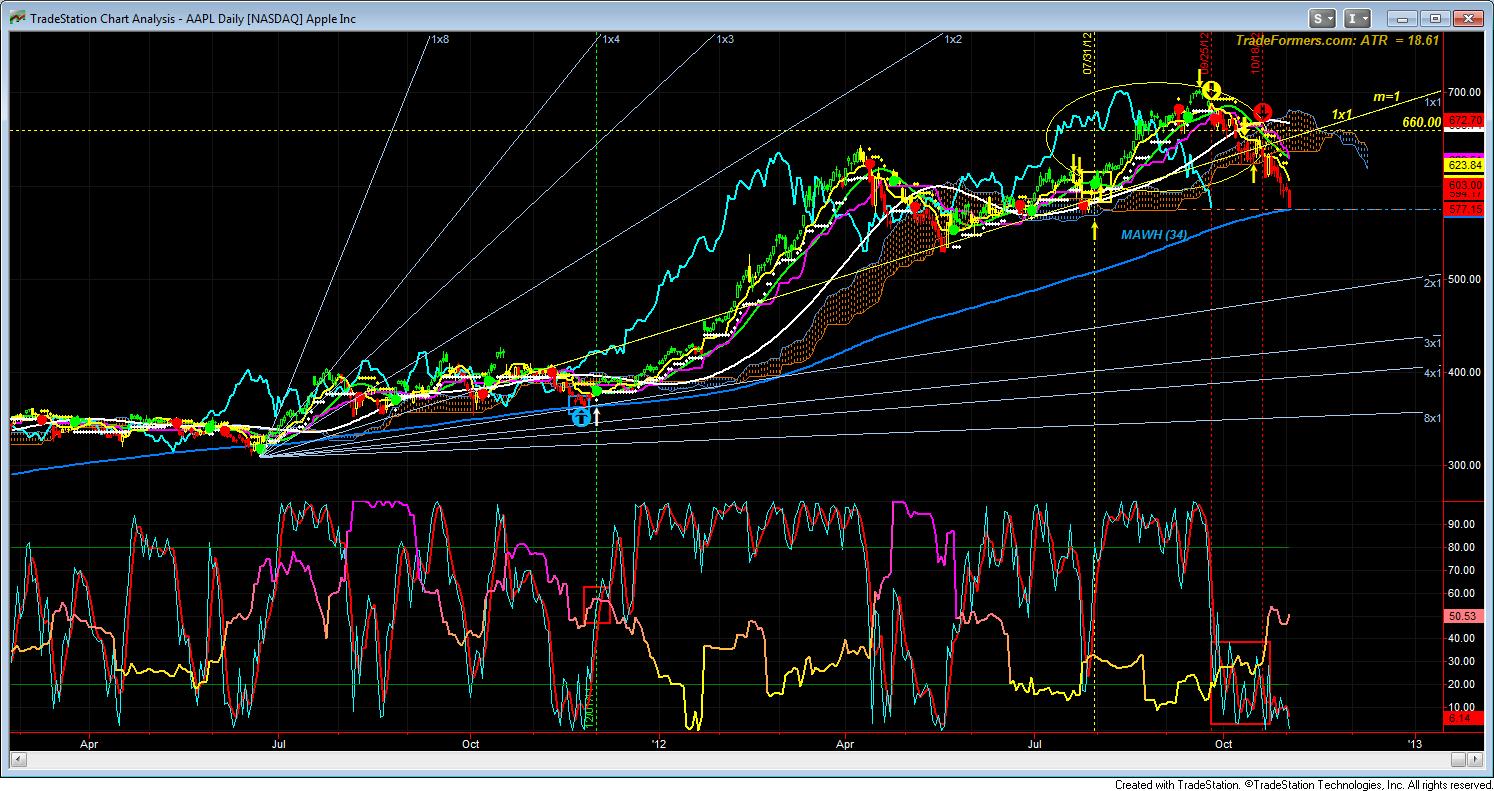Click the TradeStation chart window icon
Image resolution: width=1494 pixels, height=791 pixels.
[x=16, y=18]
